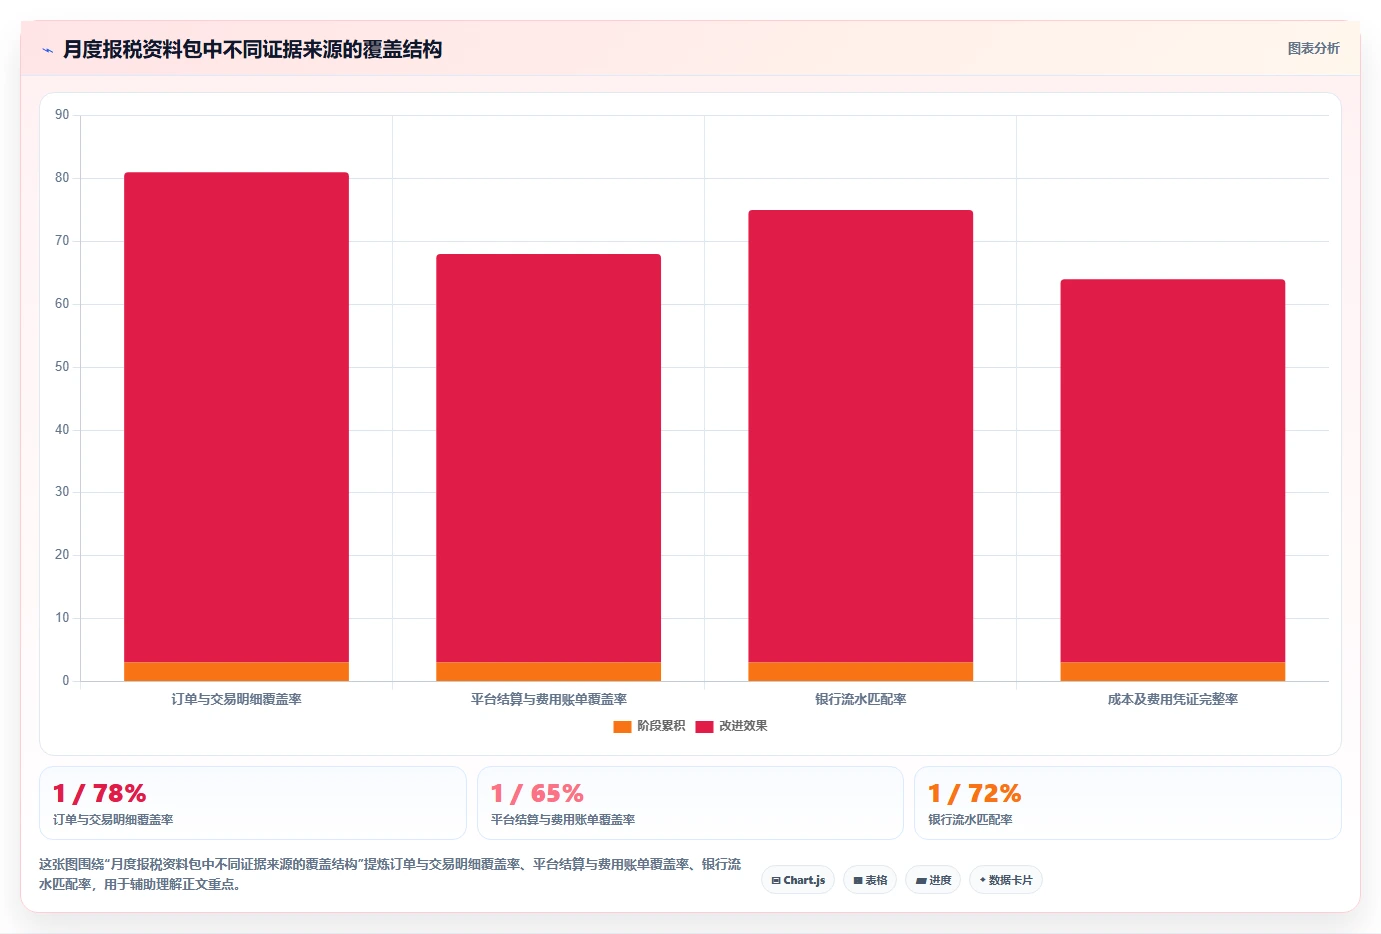Click the 1 / 78% stat card value
This screenshot has height=934, width=1381.
point(99,794)
